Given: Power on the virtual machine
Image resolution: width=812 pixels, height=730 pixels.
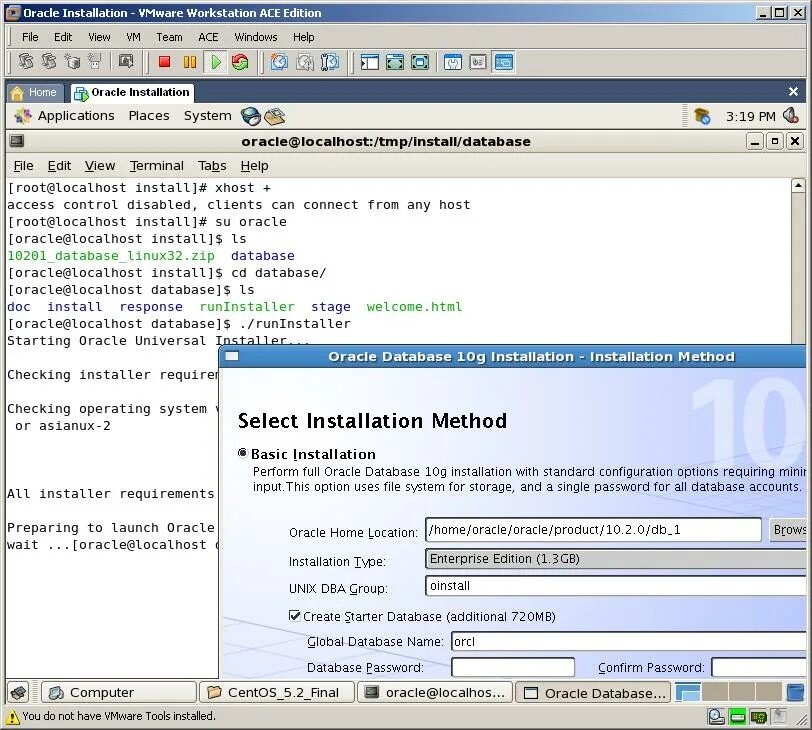Looking at the screenshot, I should (x=214, y=62).
